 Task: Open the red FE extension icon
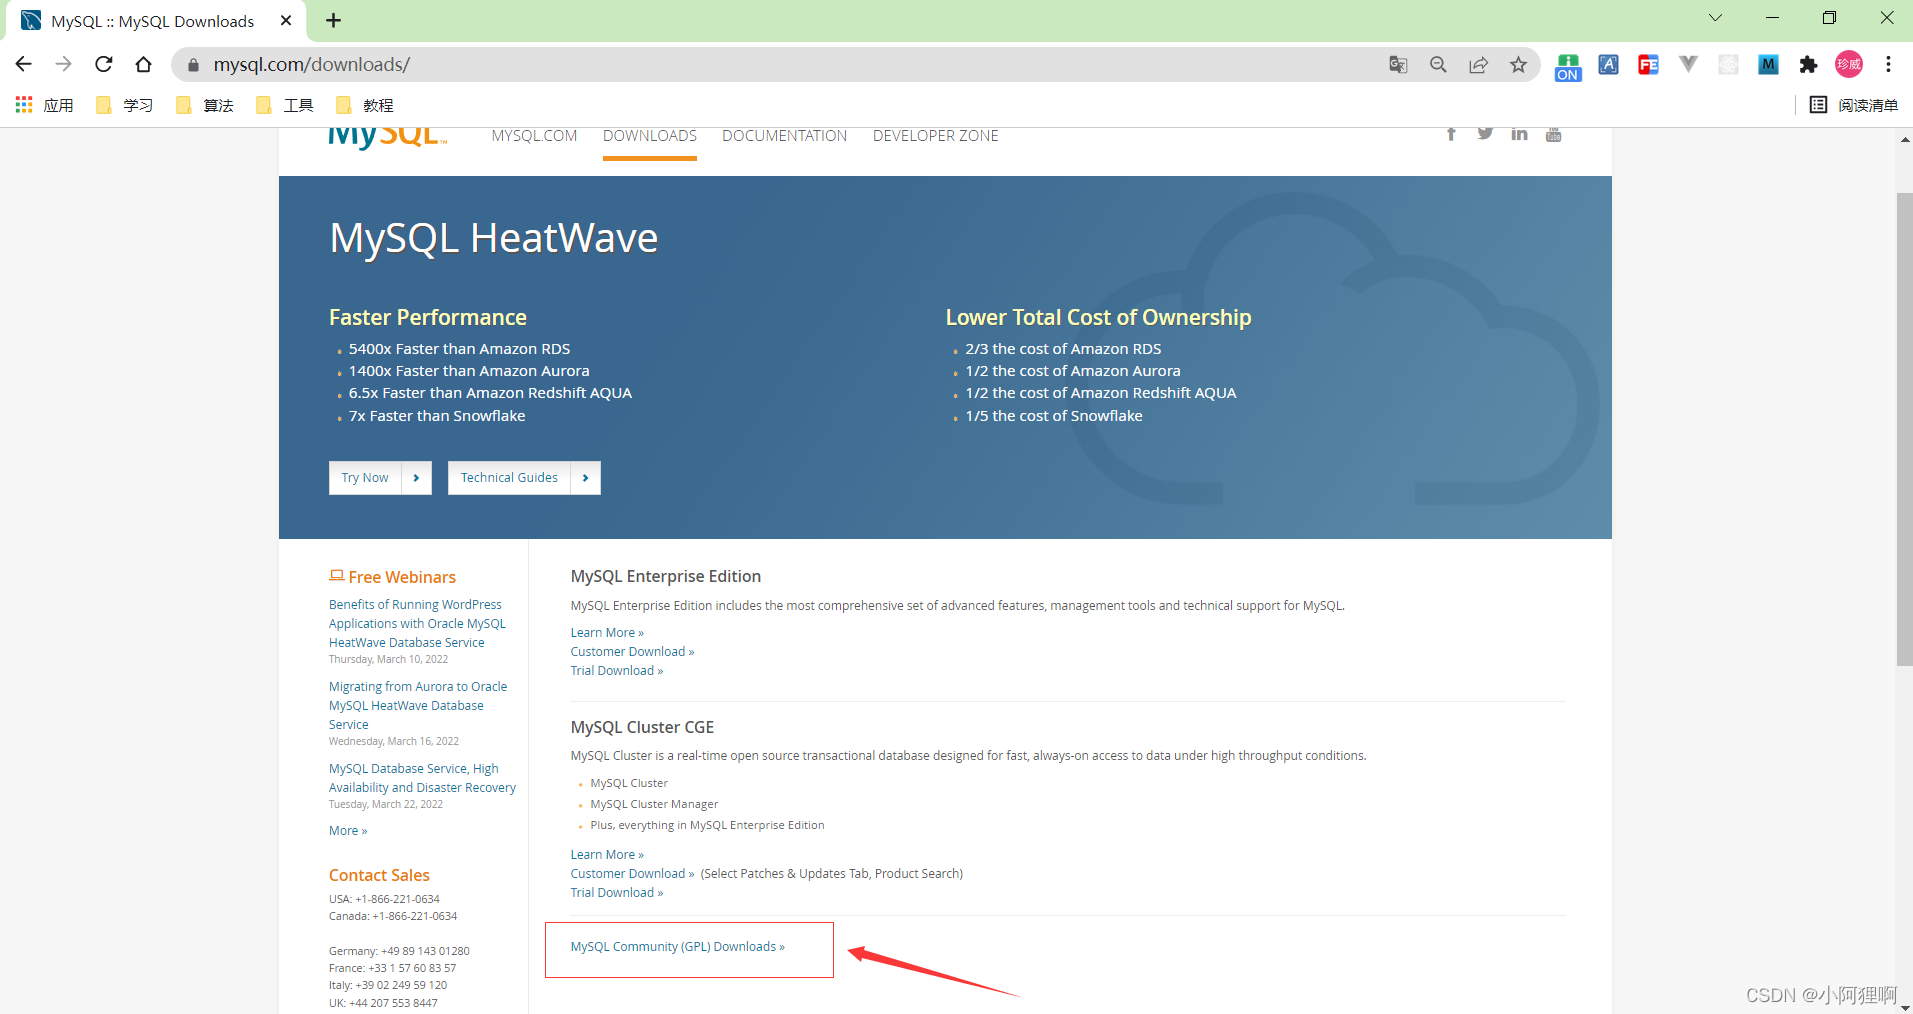tap(1648, 65)
